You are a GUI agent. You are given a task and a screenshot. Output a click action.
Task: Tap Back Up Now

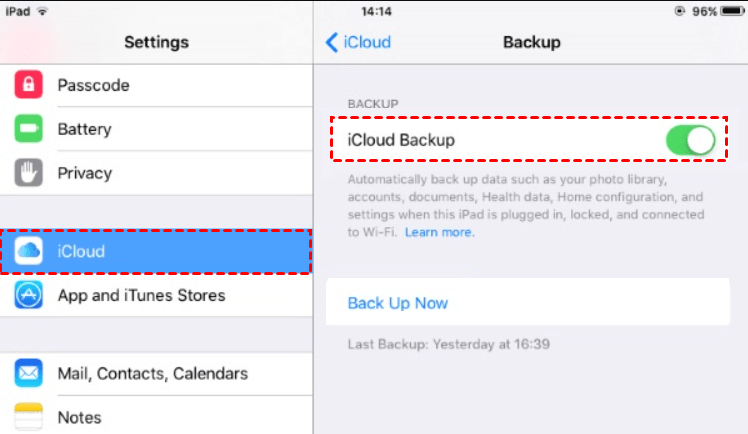click(x=397, y=303)
